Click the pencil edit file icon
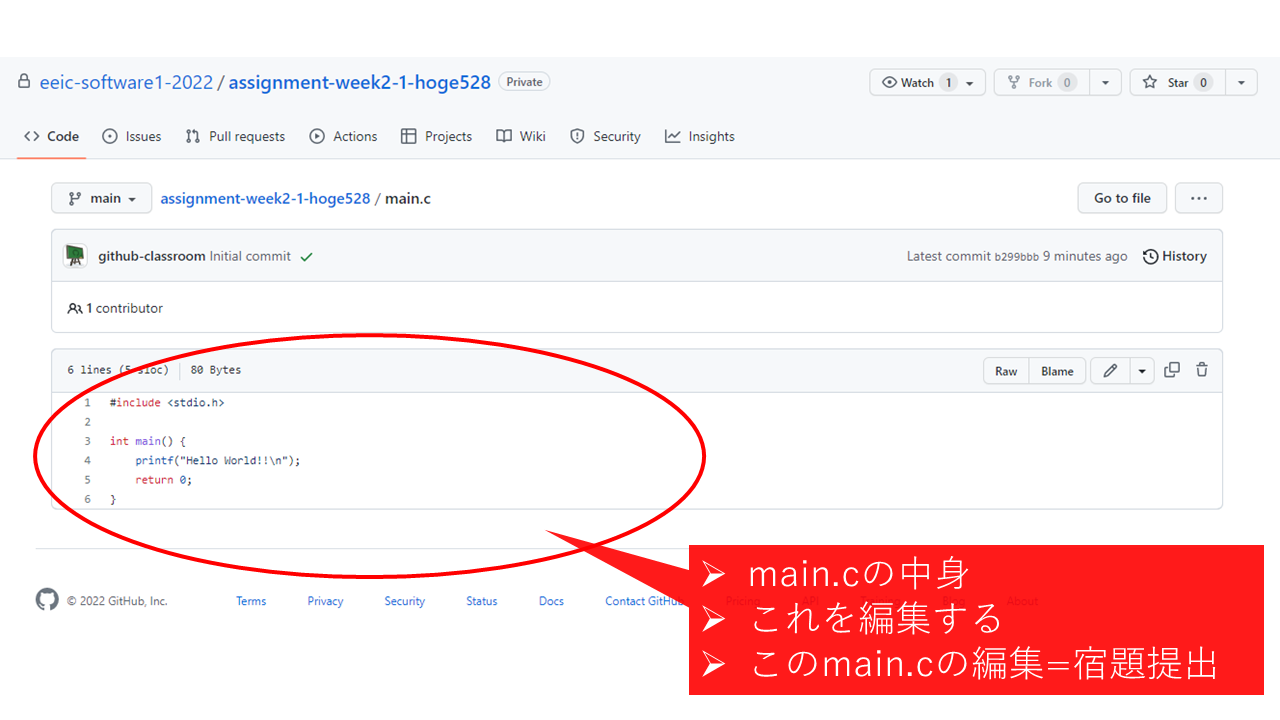The width and height of the screenshot is (1280, 720). tap(1109, 371)
